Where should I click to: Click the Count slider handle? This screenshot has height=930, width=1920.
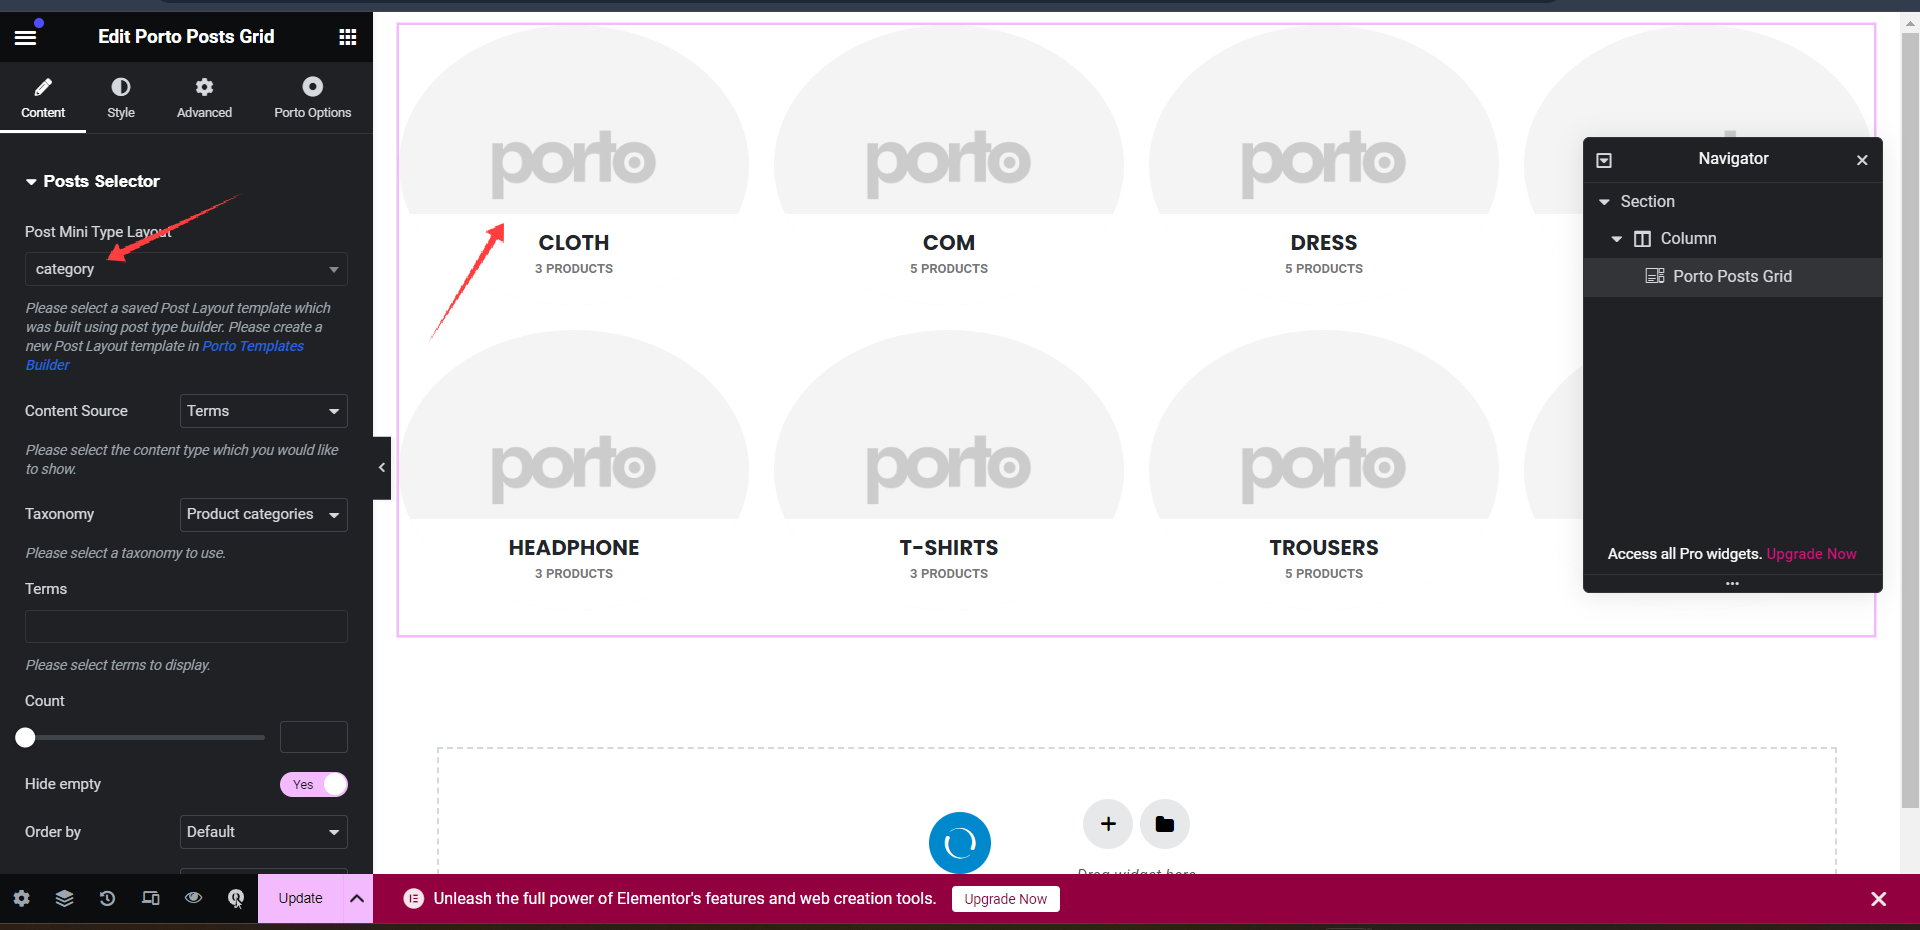tap(25, 738)
